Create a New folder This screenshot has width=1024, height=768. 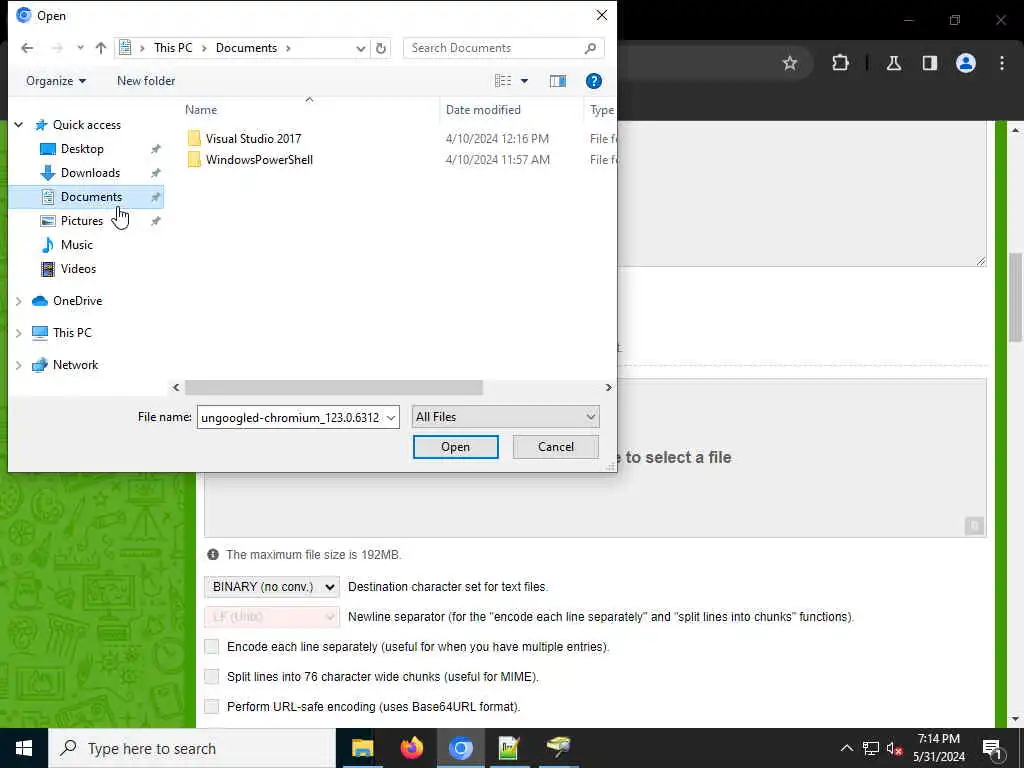pyautogui.click(x=146, y=81)
